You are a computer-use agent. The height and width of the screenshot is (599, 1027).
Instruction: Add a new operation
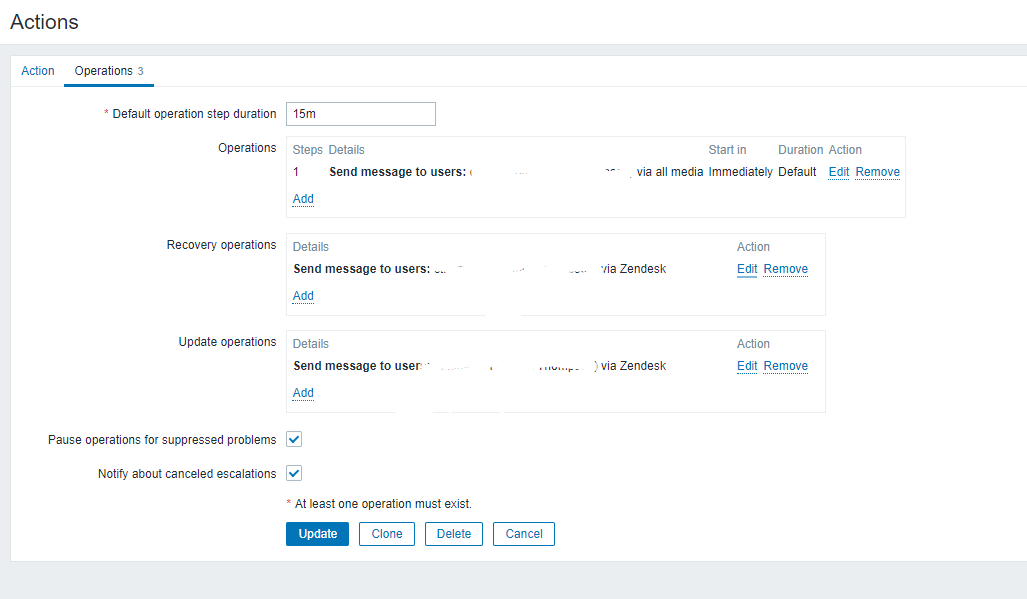302,198
